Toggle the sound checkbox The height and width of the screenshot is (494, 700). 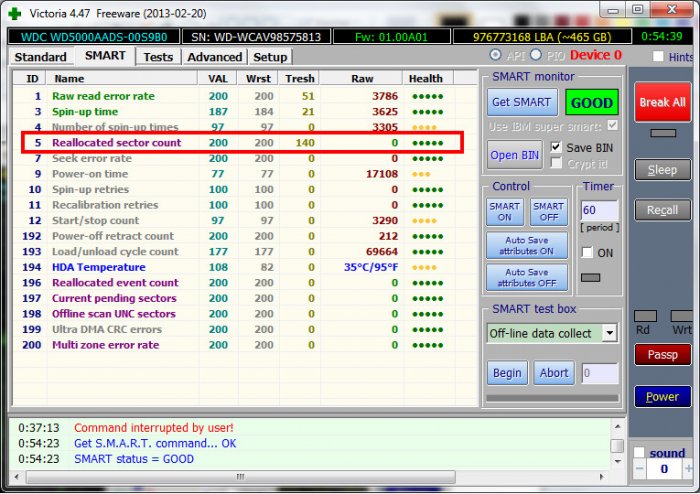click(639, 452)
